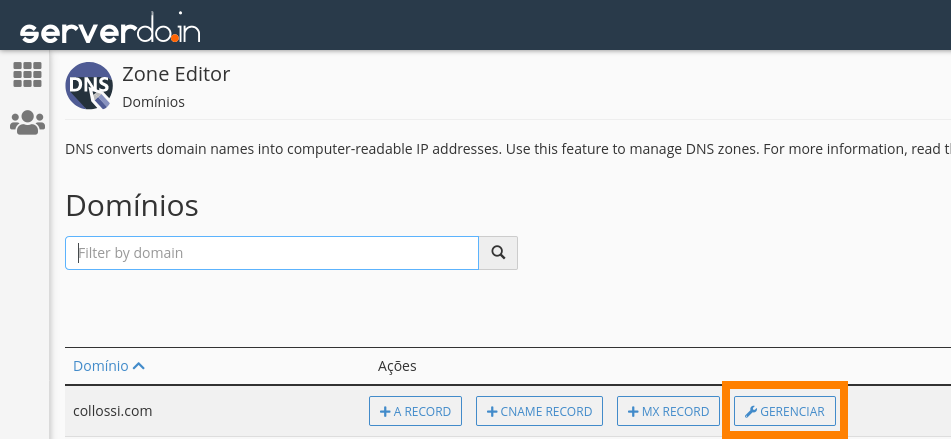The height and width of the screenshot is (439, 951).
Task: Click the plus icon on A Record
Action: 385,412
